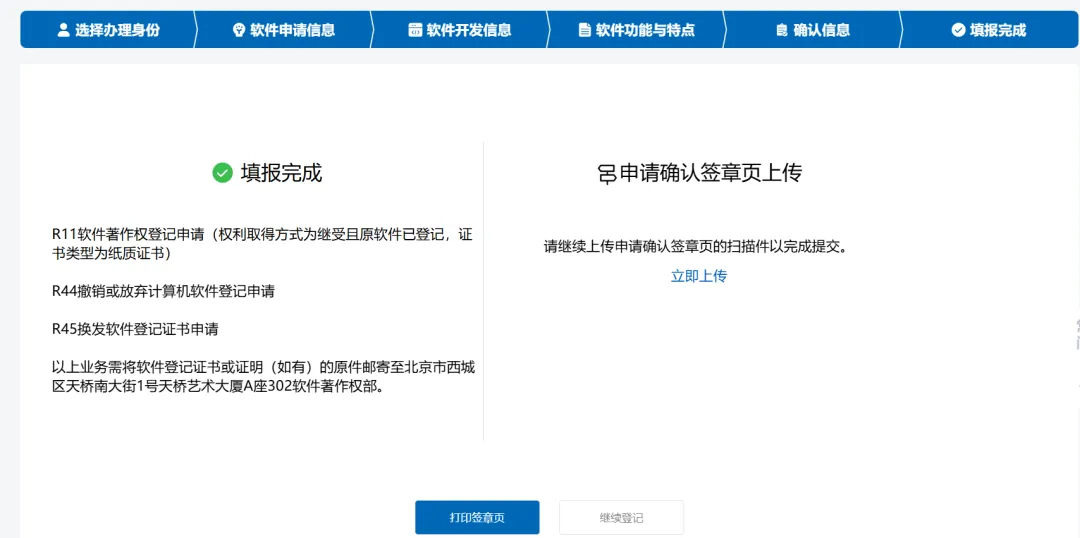Click the document icon beside 软件功能与特点
This screenshot has height=538, width=1080.
pos(584,30)
